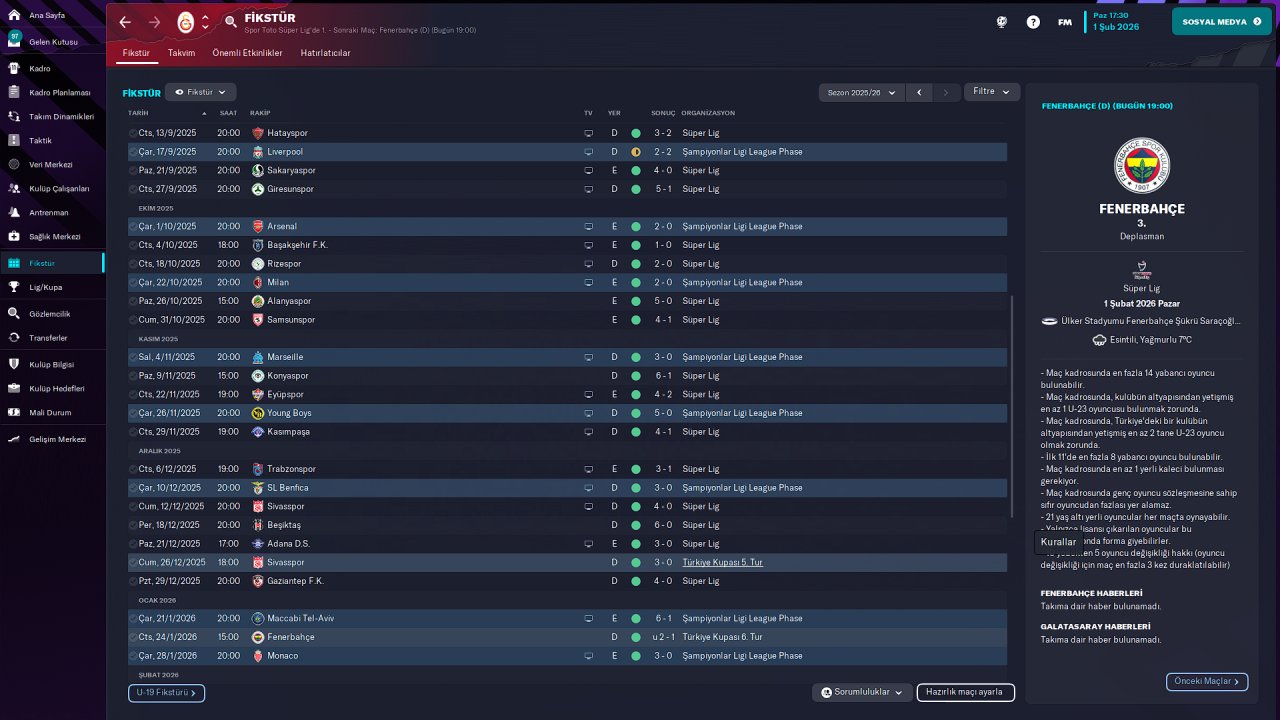The image size is (1280, 720).
Task: Click the orange draw indicator on the Liverpool row
Action: (x=636, y=152)
